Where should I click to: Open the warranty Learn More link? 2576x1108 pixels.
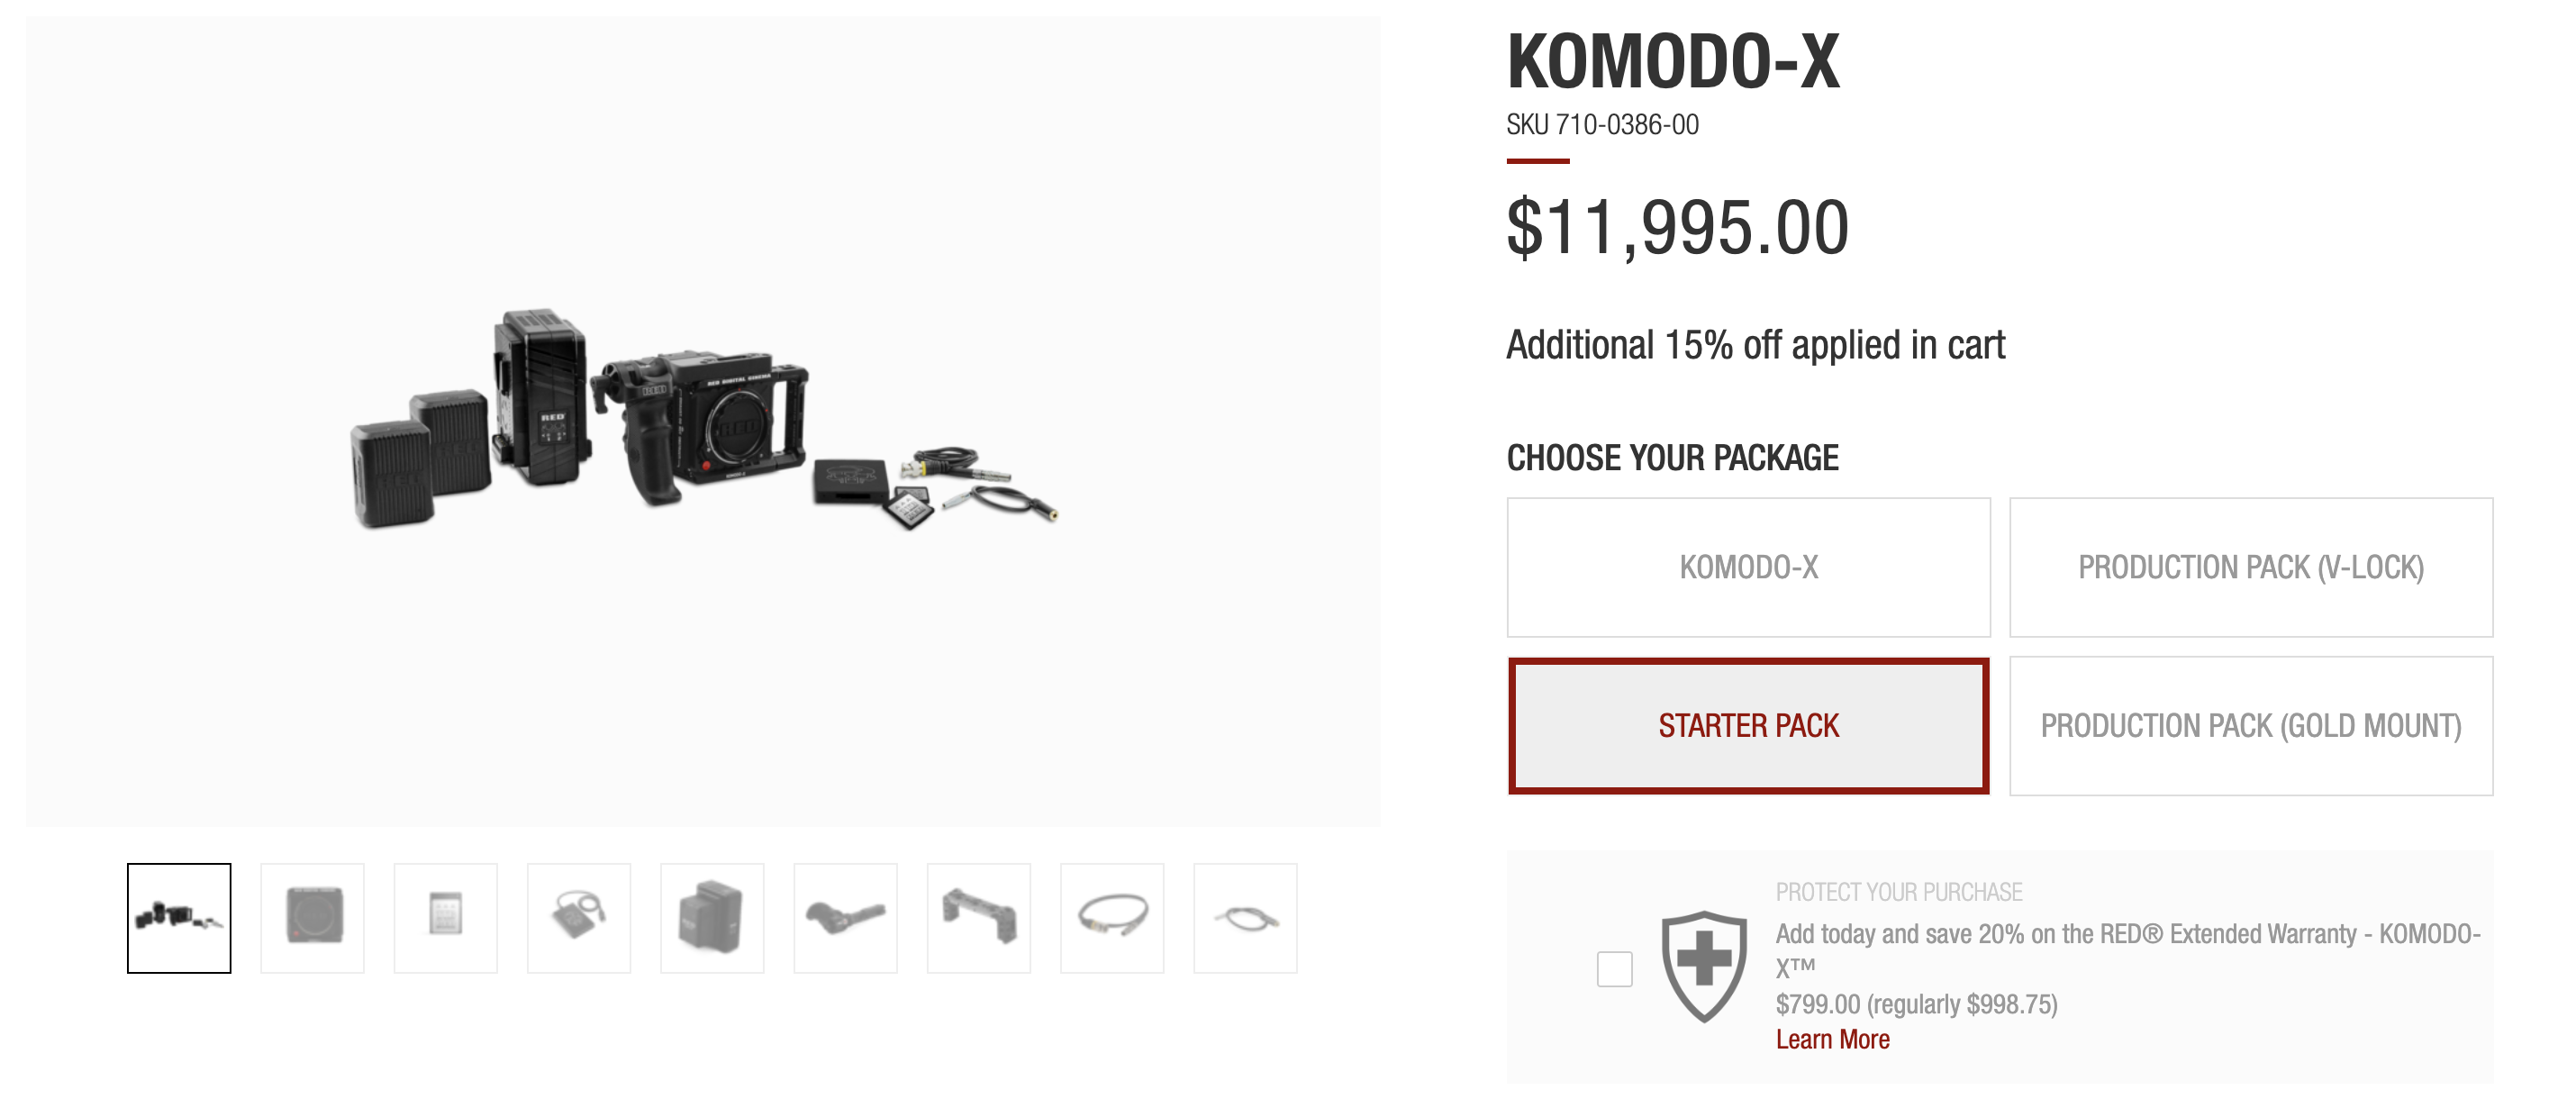[x=1832, y=1039]
